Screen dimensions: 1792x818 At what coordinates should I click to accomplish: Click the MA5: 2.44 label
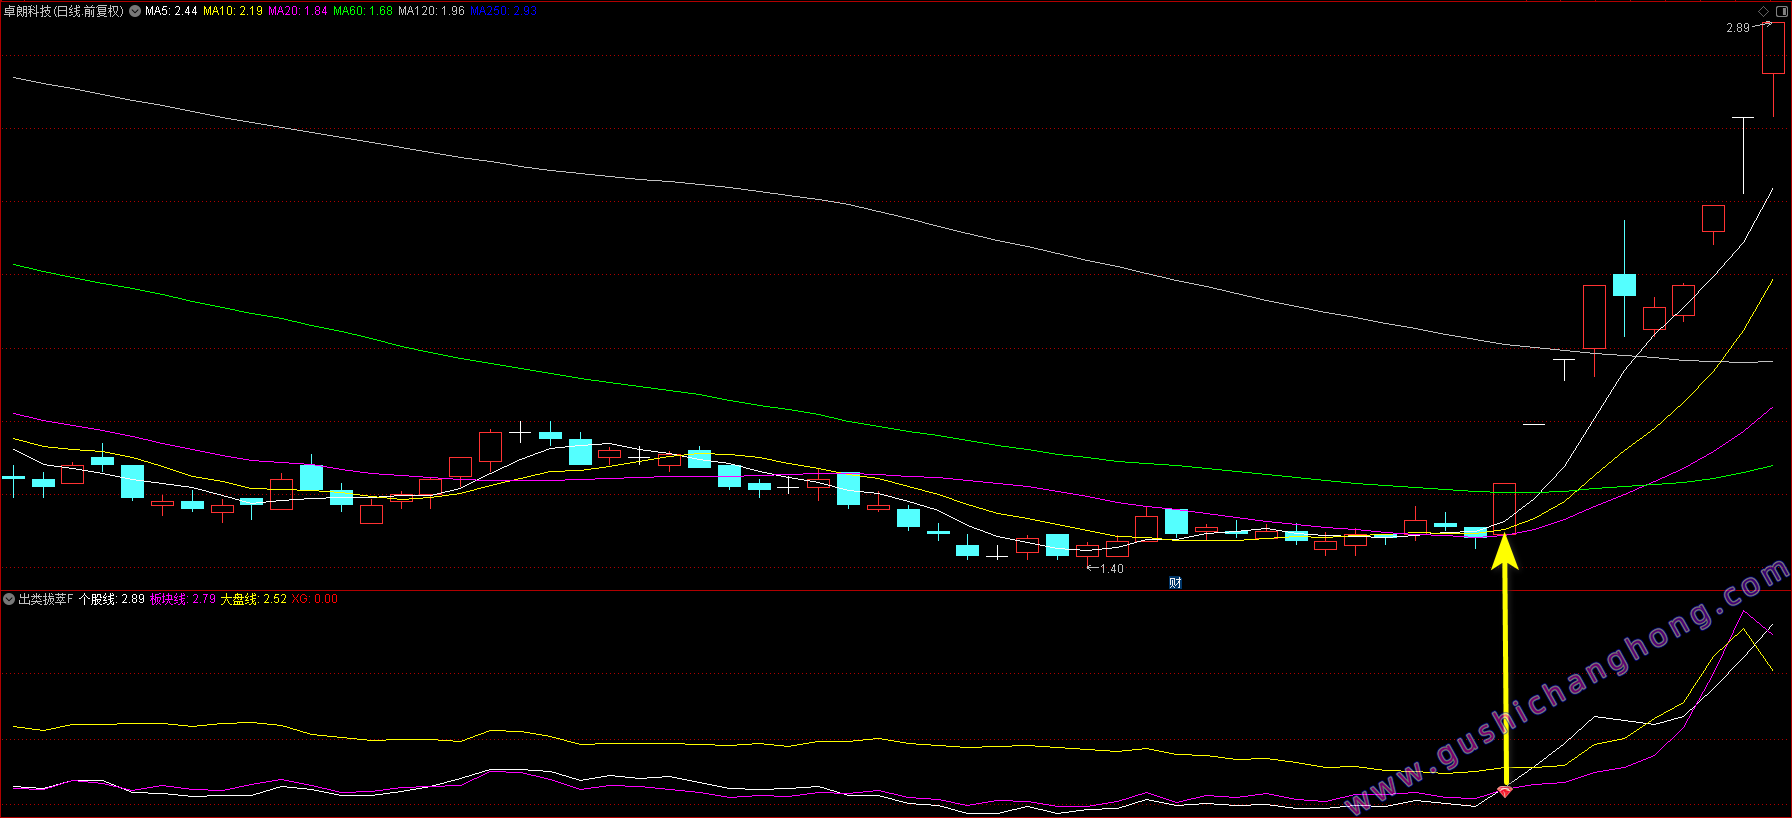pyautogui.click(x=171, y=11)
